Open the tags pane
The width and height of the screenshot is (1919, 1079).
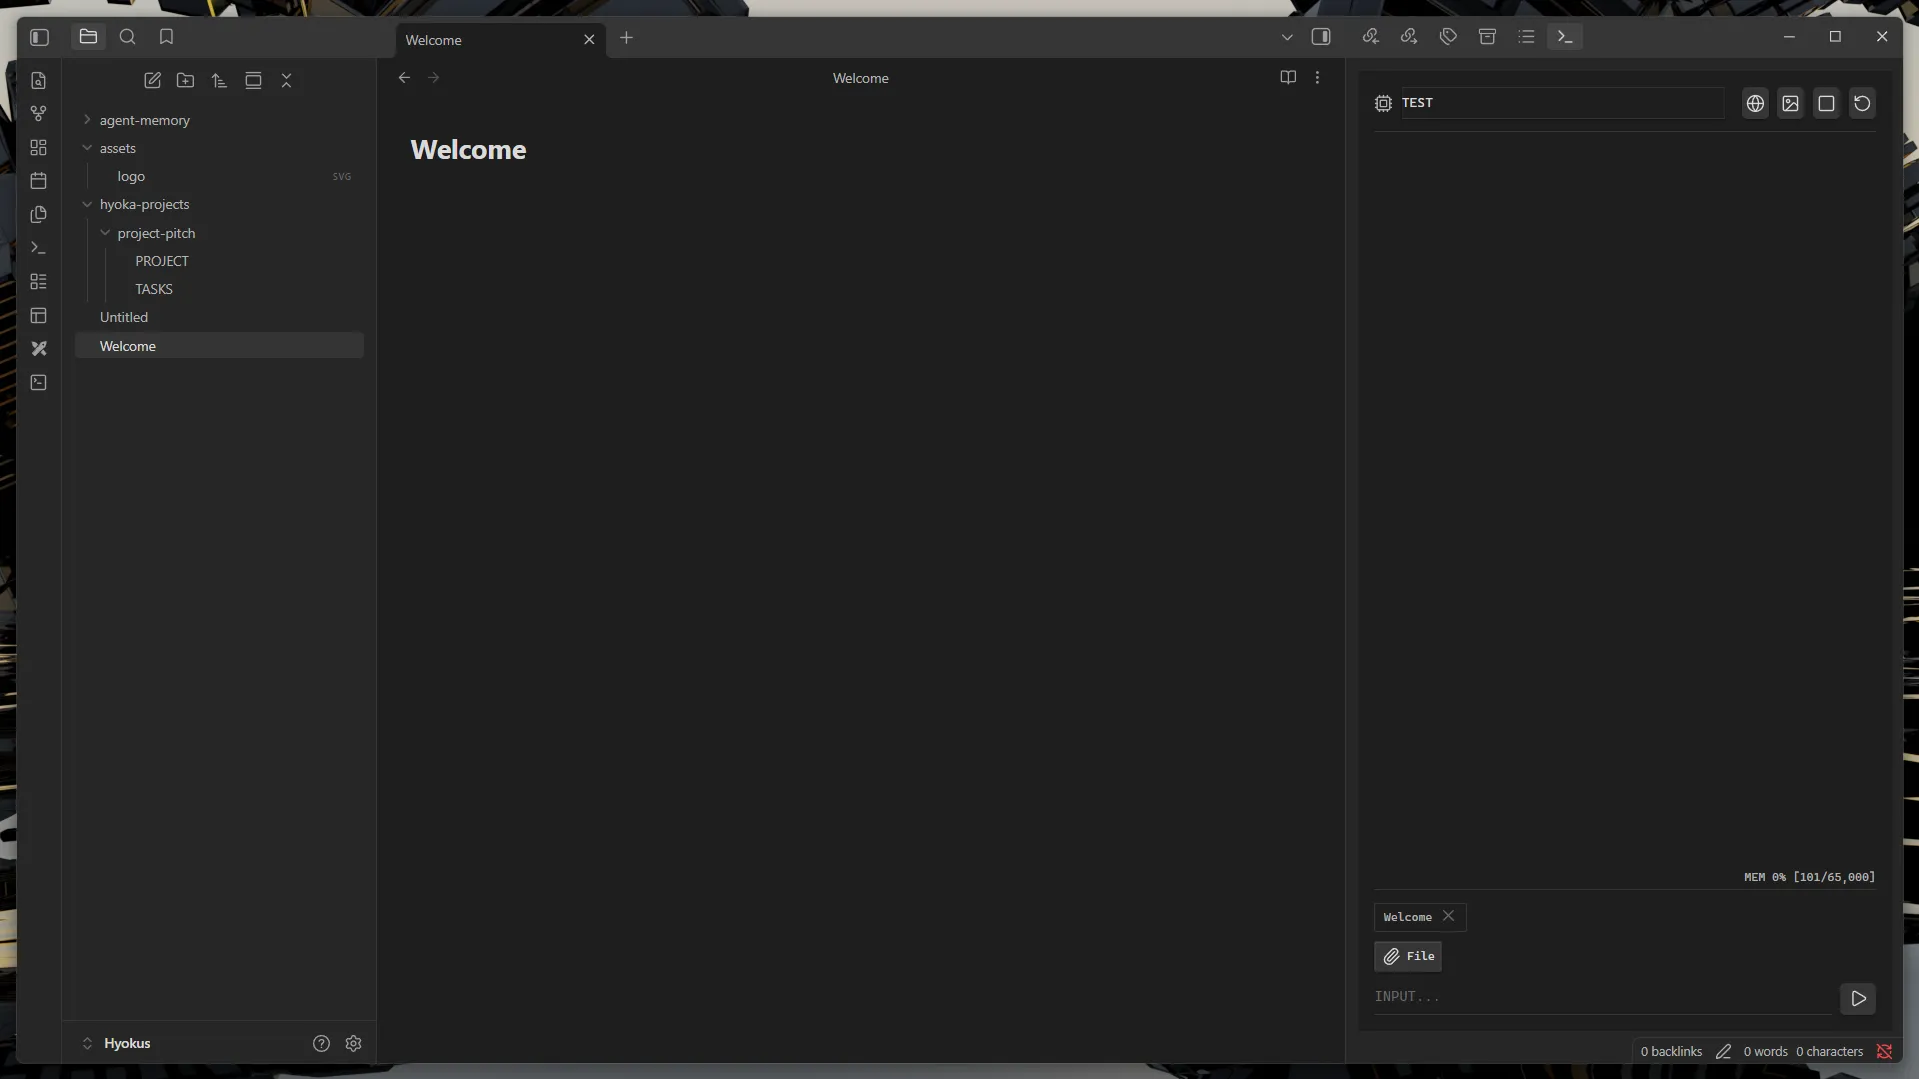click(x=1448, y=37)
